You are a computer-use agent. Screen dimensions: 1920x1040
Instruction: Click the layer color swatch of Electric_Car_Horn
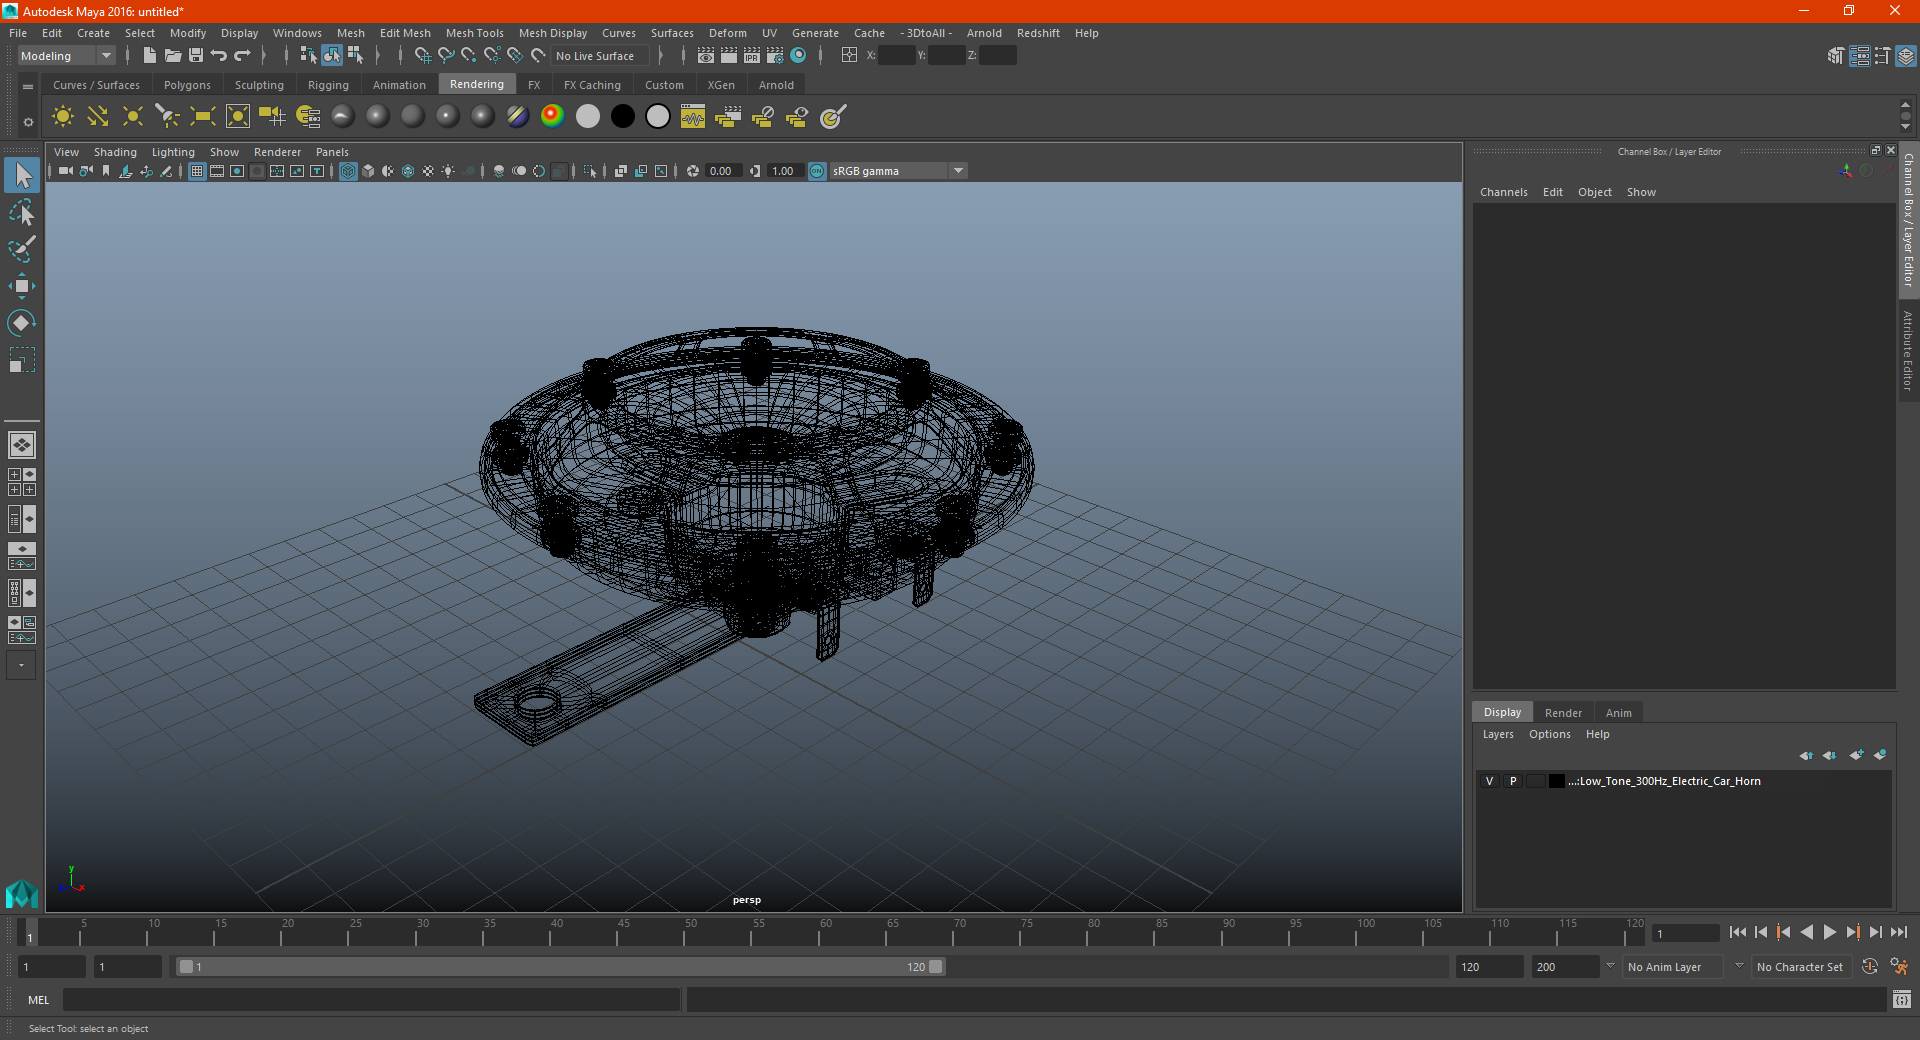(x=1556, y=781)
